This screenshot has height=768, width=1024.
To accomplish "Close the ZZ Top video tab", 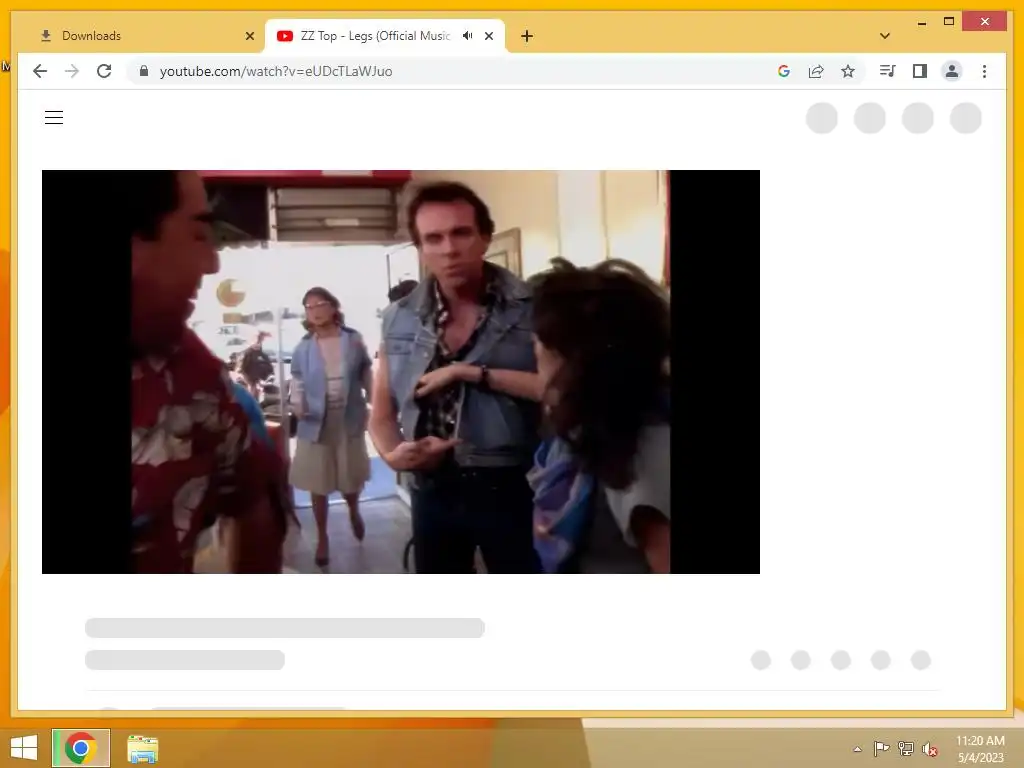I will coord(489,36).
